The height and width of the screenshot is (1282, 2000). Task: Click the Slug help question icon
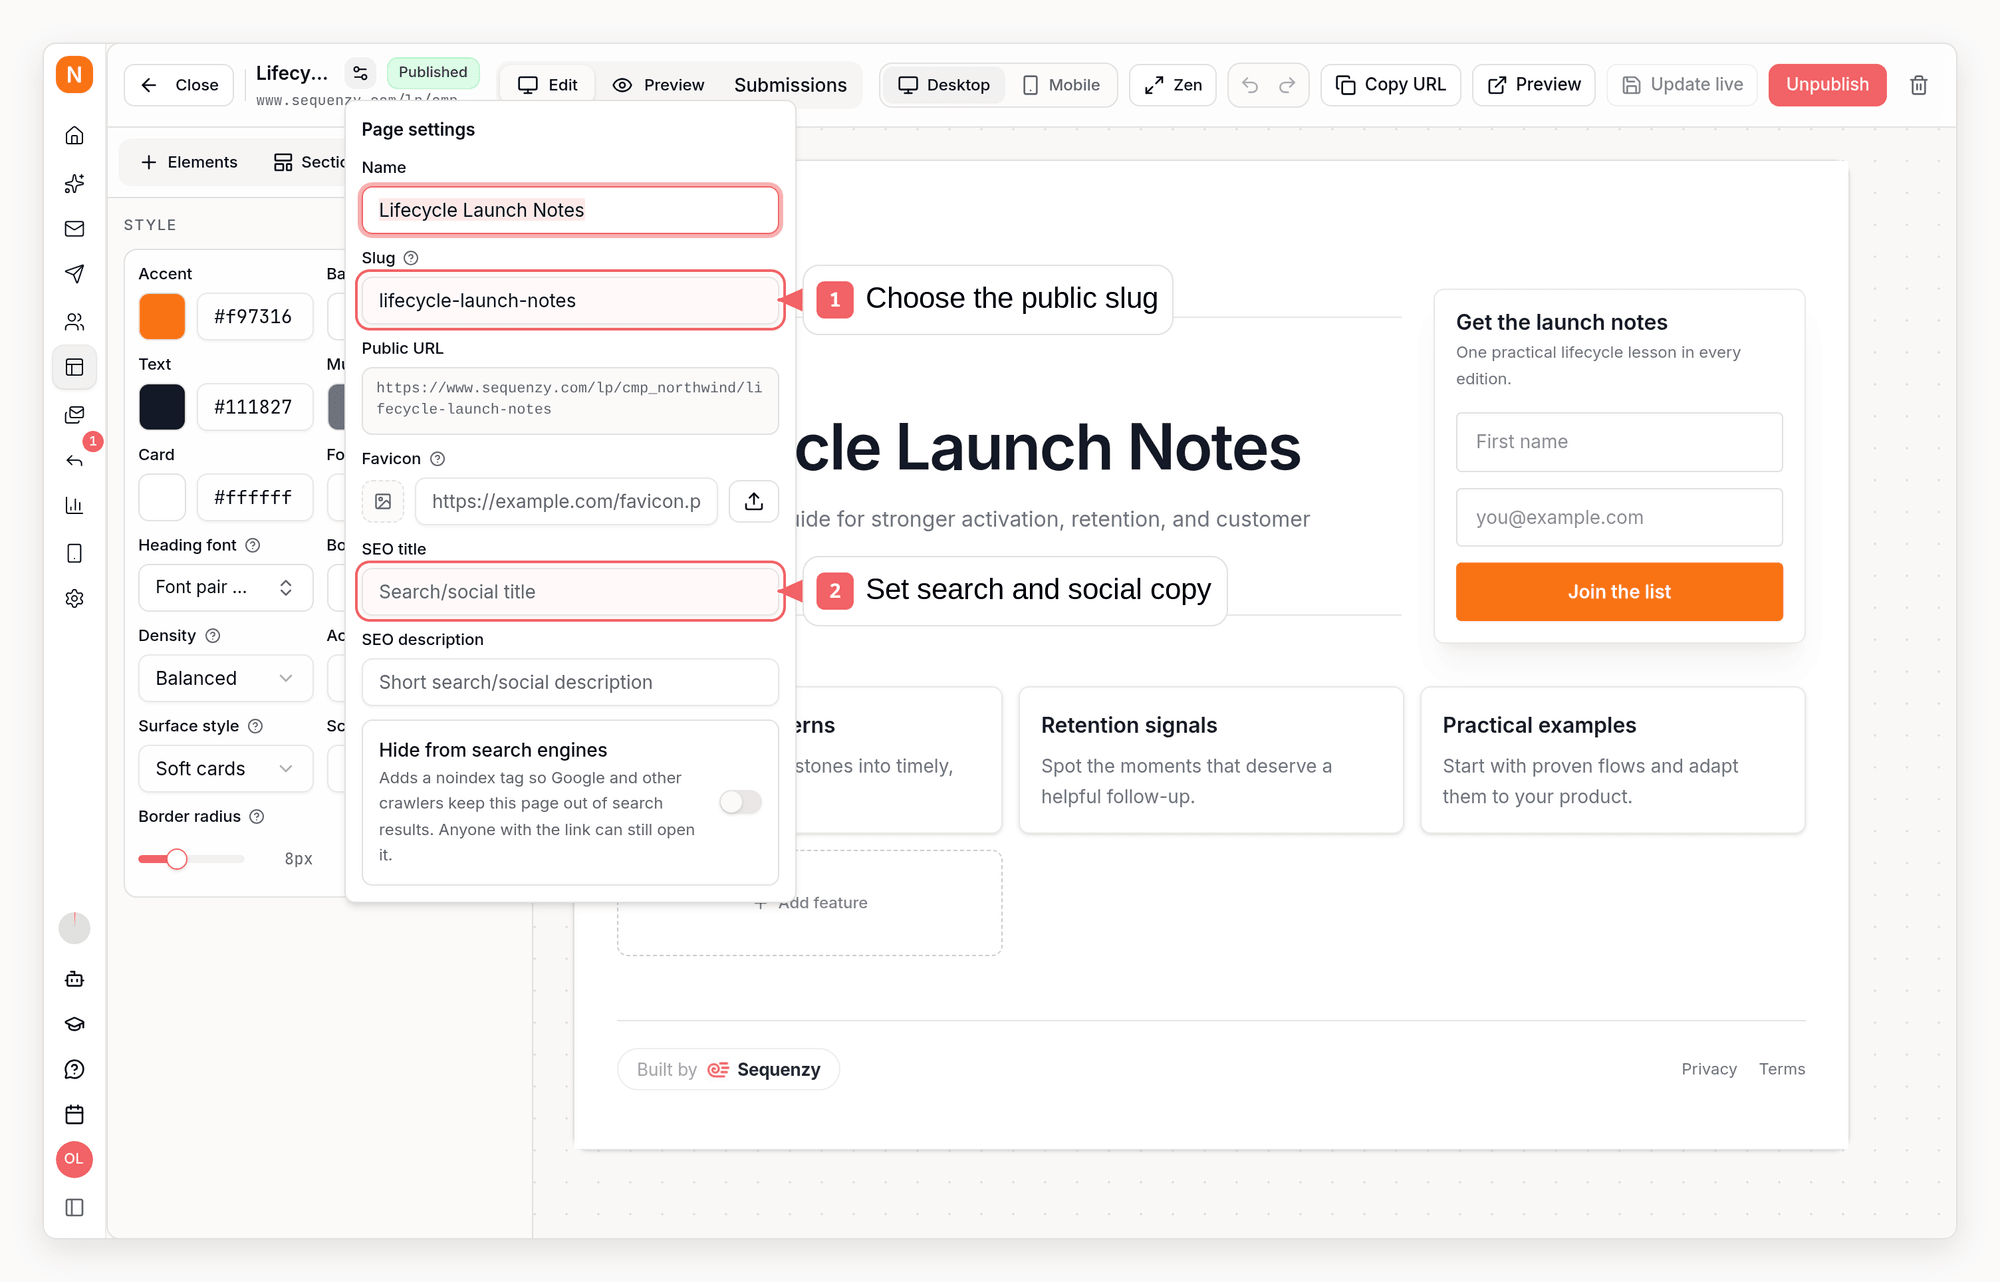click(411, 258)
